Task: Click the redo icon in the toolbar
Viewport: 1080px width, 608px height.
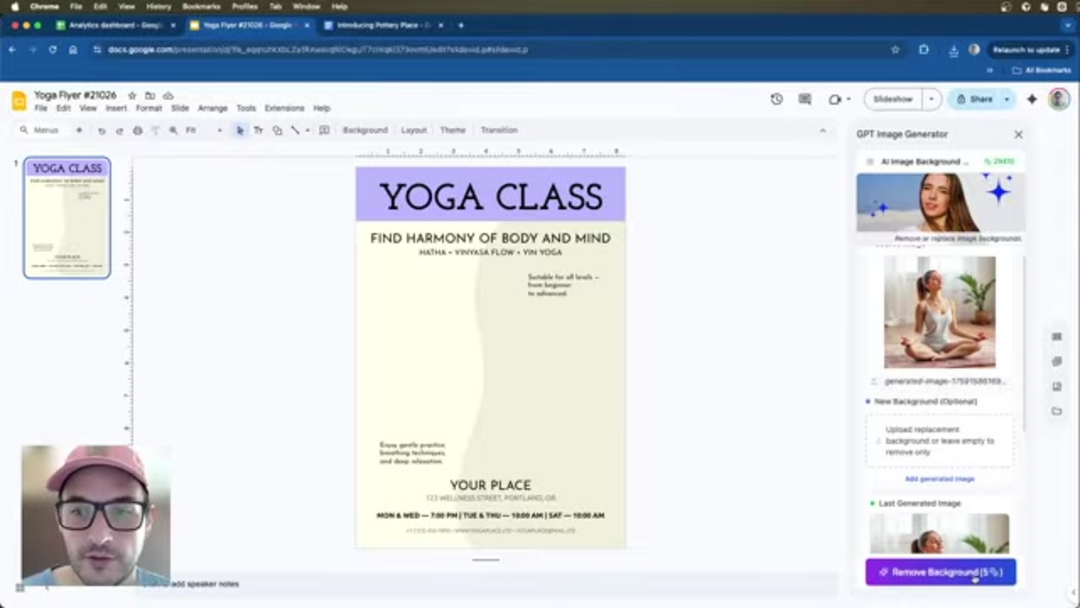Action: click(x=122, y=130)
